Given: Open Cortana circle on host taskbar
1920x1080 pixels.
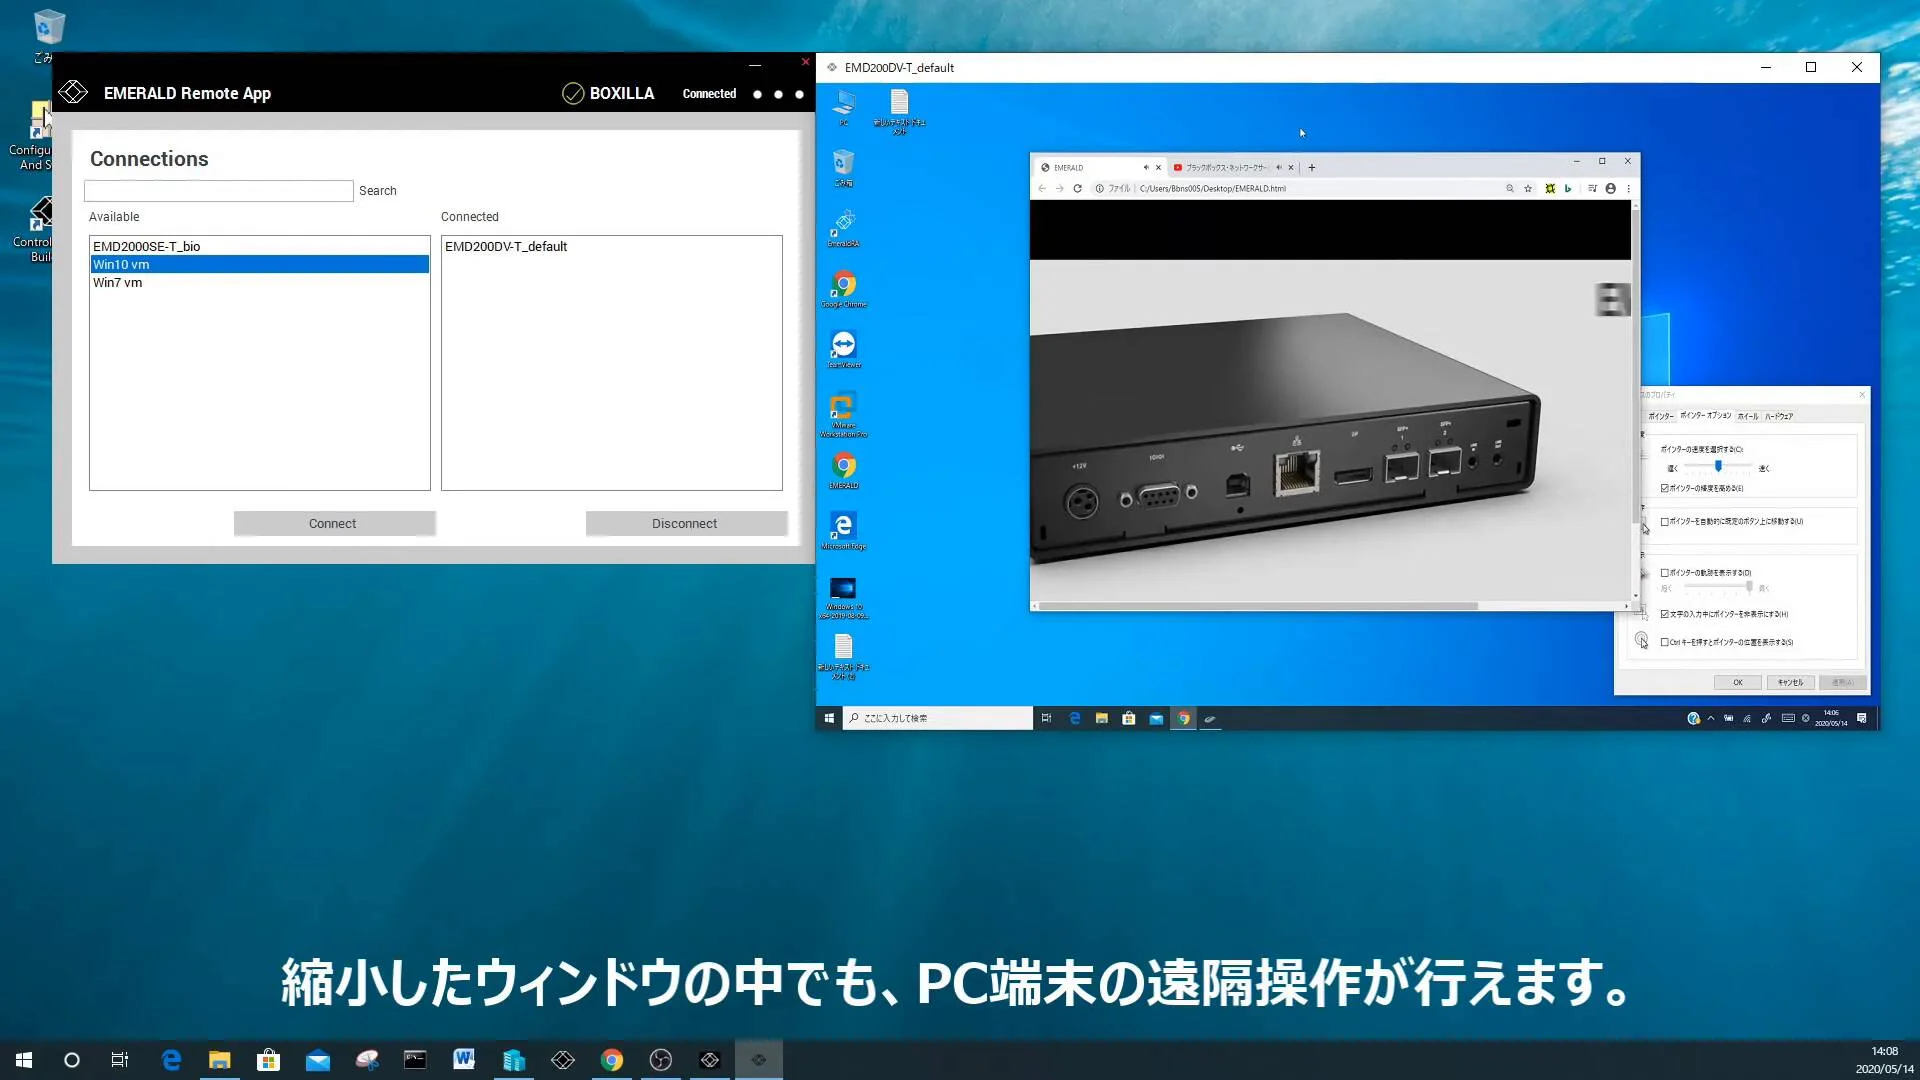Looking at the screenshot, I should click(72, 1060).
